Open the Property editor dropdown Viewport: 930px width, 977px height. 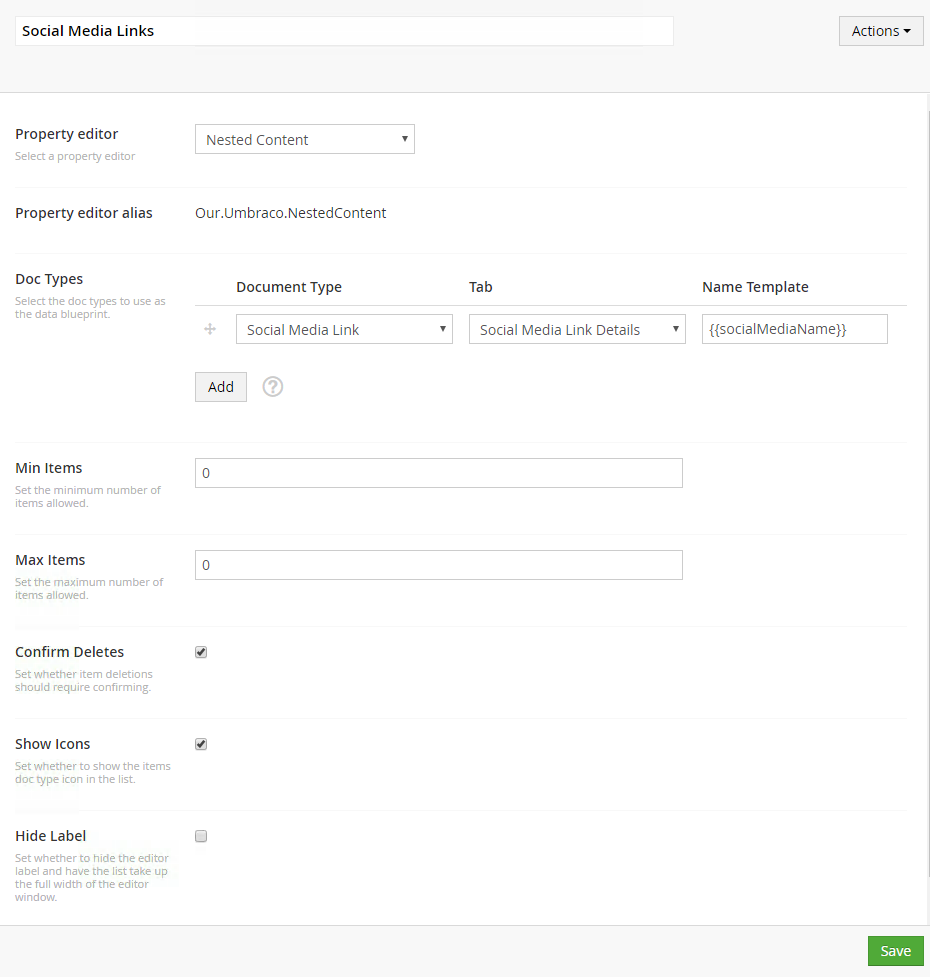tap(304, 140)
